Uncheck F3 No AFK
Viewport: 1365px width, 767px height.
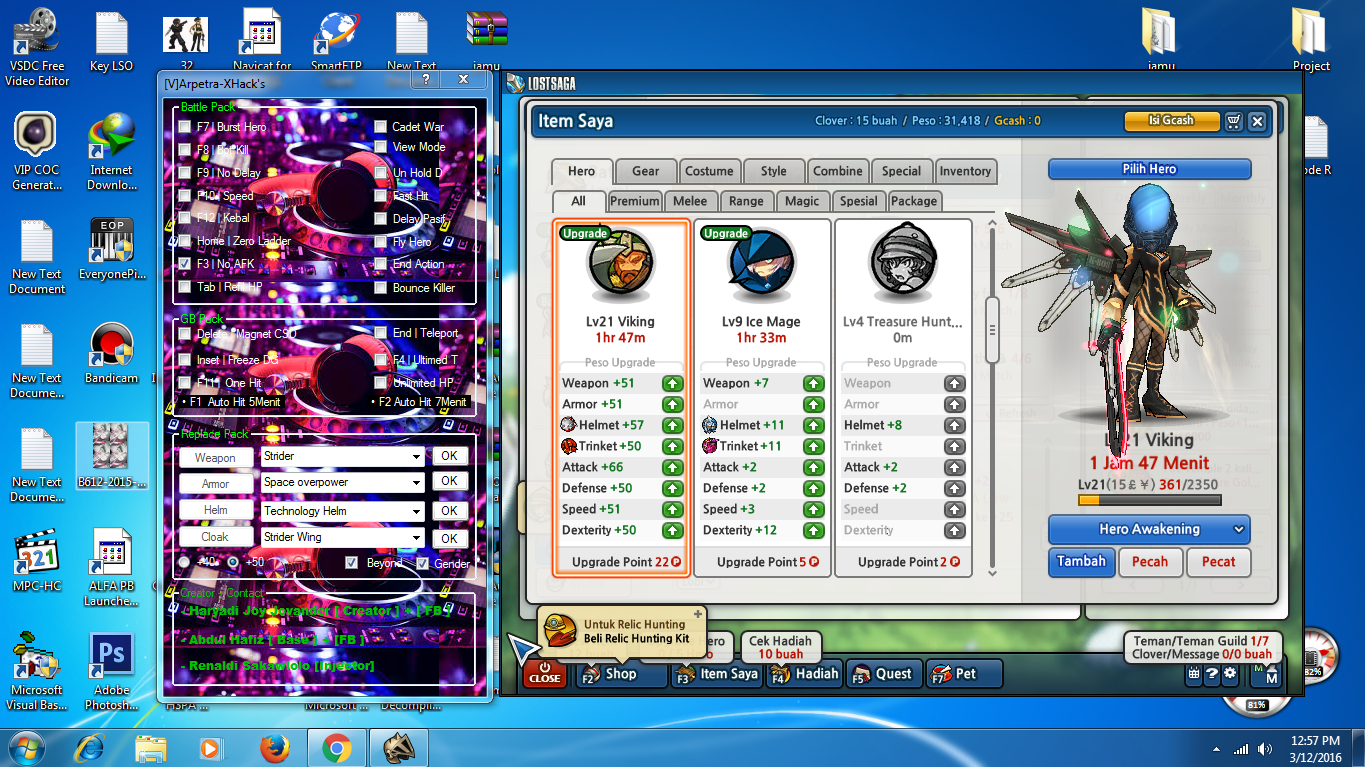184,264
